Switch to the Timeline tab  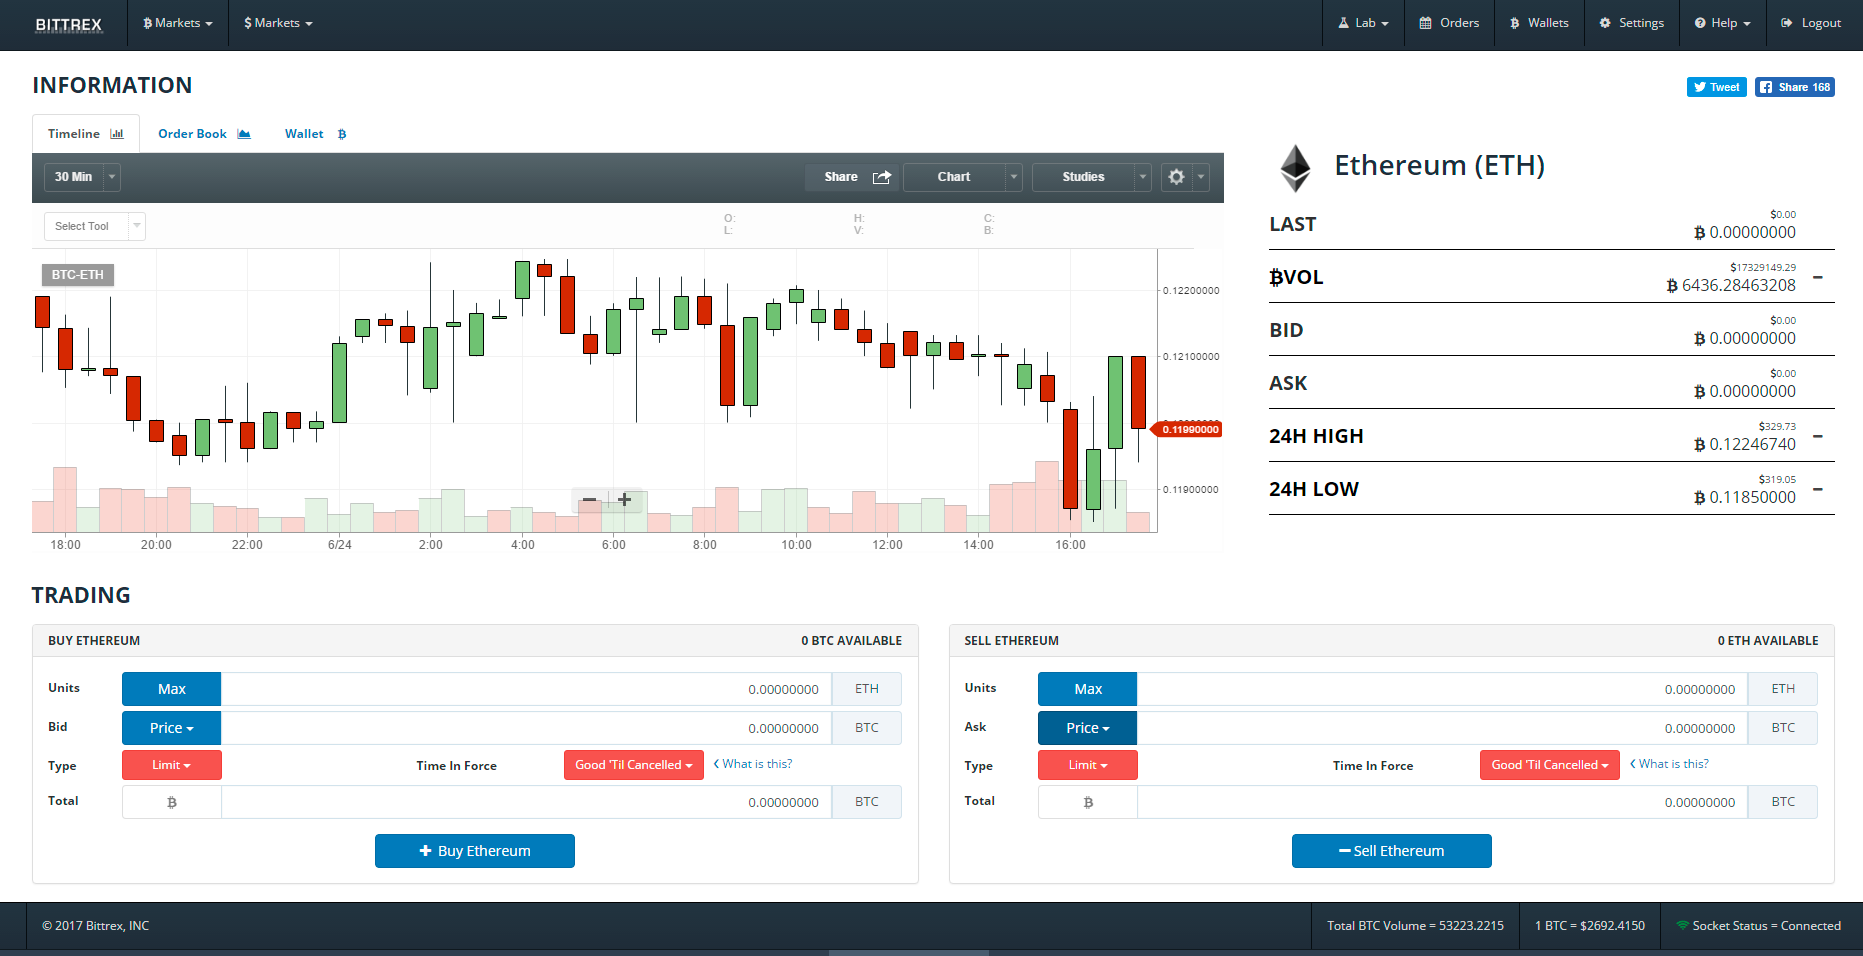(86, 134)
